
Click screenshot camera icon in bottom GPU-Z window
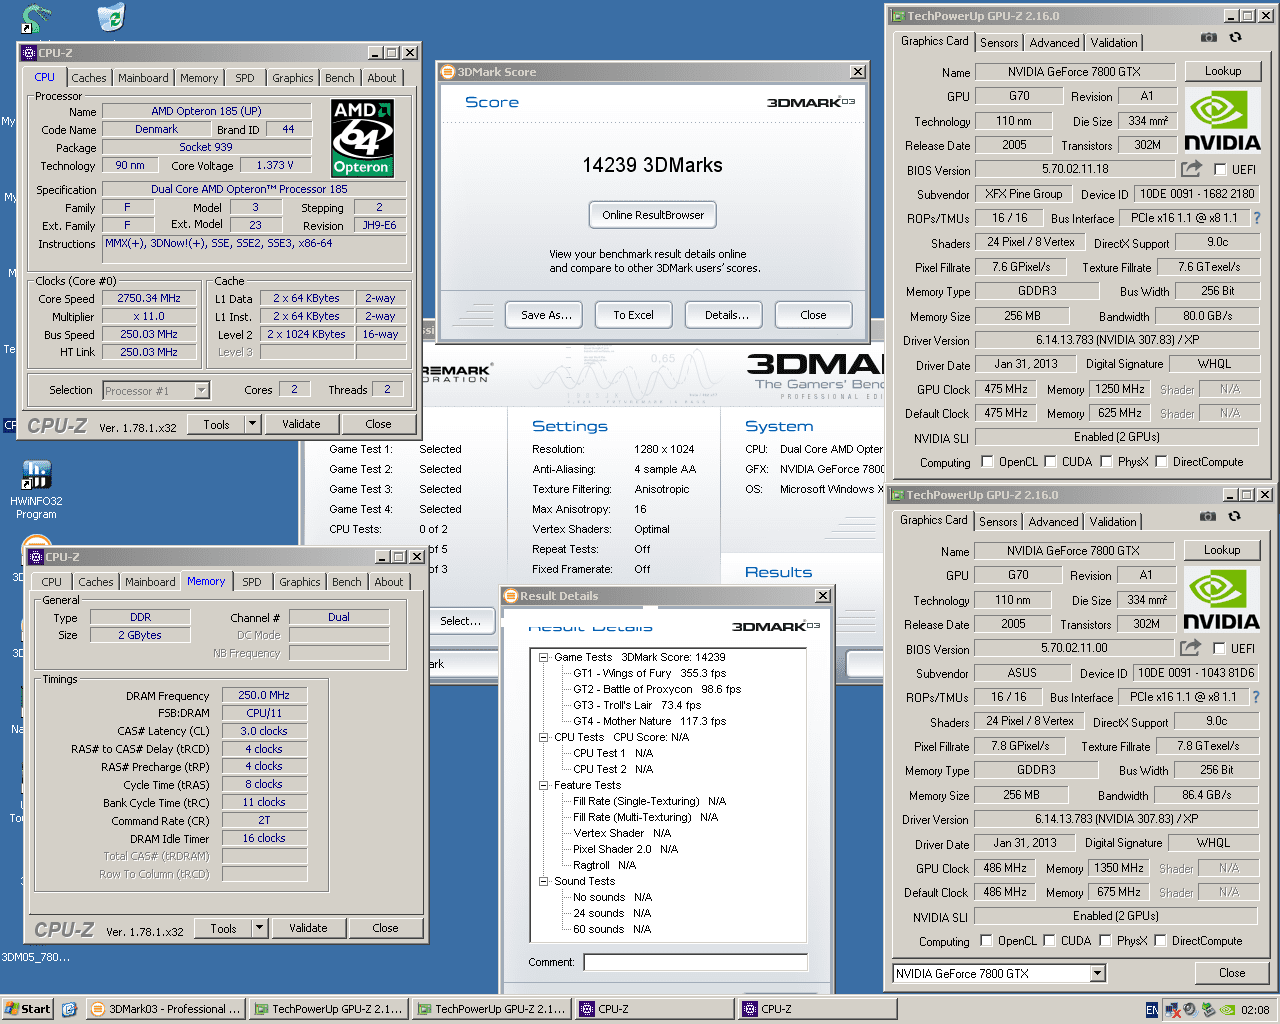point(1208,516)
